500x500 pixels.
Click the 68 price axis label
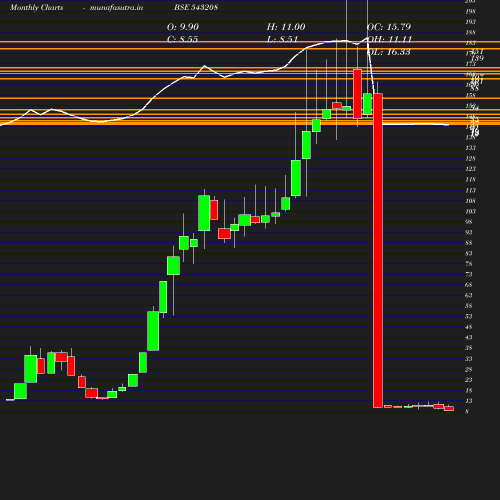[469, 285]
